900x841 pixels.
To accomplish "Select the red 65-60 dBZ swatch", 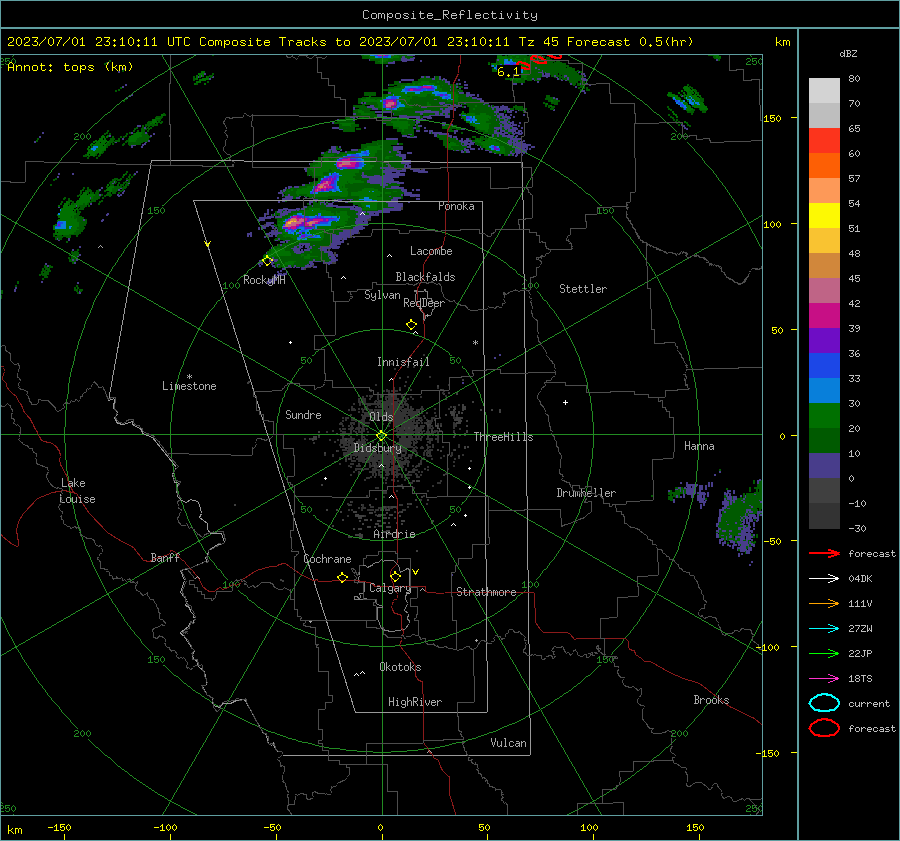I will click(x=824, y=140).
